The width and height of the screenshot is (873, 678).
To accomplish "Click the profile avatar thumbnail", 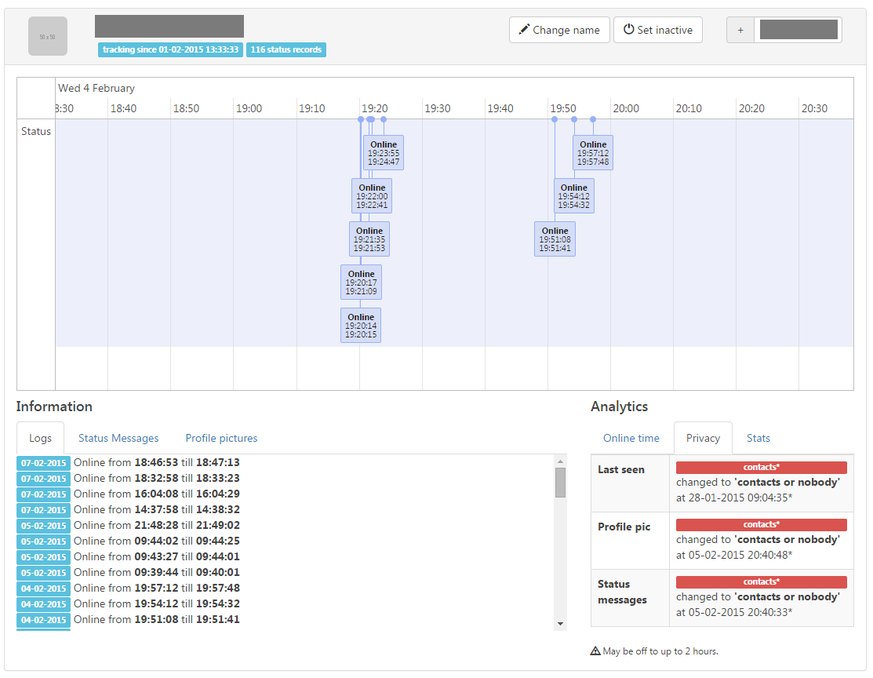I will click(x=48, y=36).
